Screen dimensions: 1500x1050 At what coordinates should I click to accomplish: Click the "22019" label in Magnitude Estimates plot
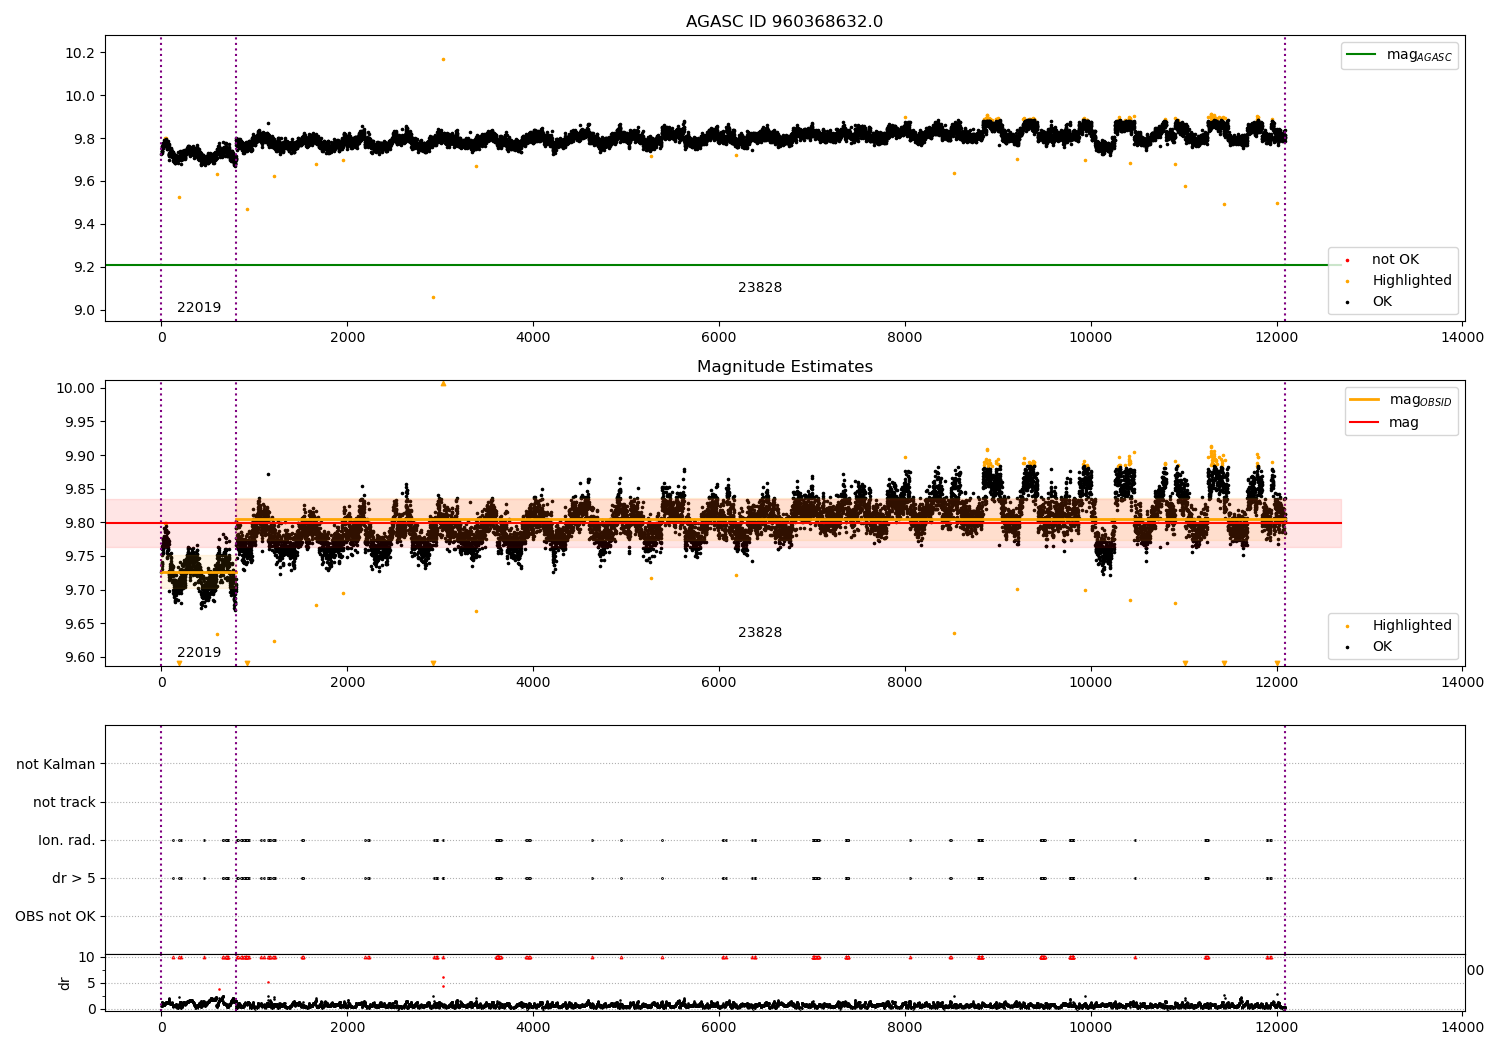point(199,653)
